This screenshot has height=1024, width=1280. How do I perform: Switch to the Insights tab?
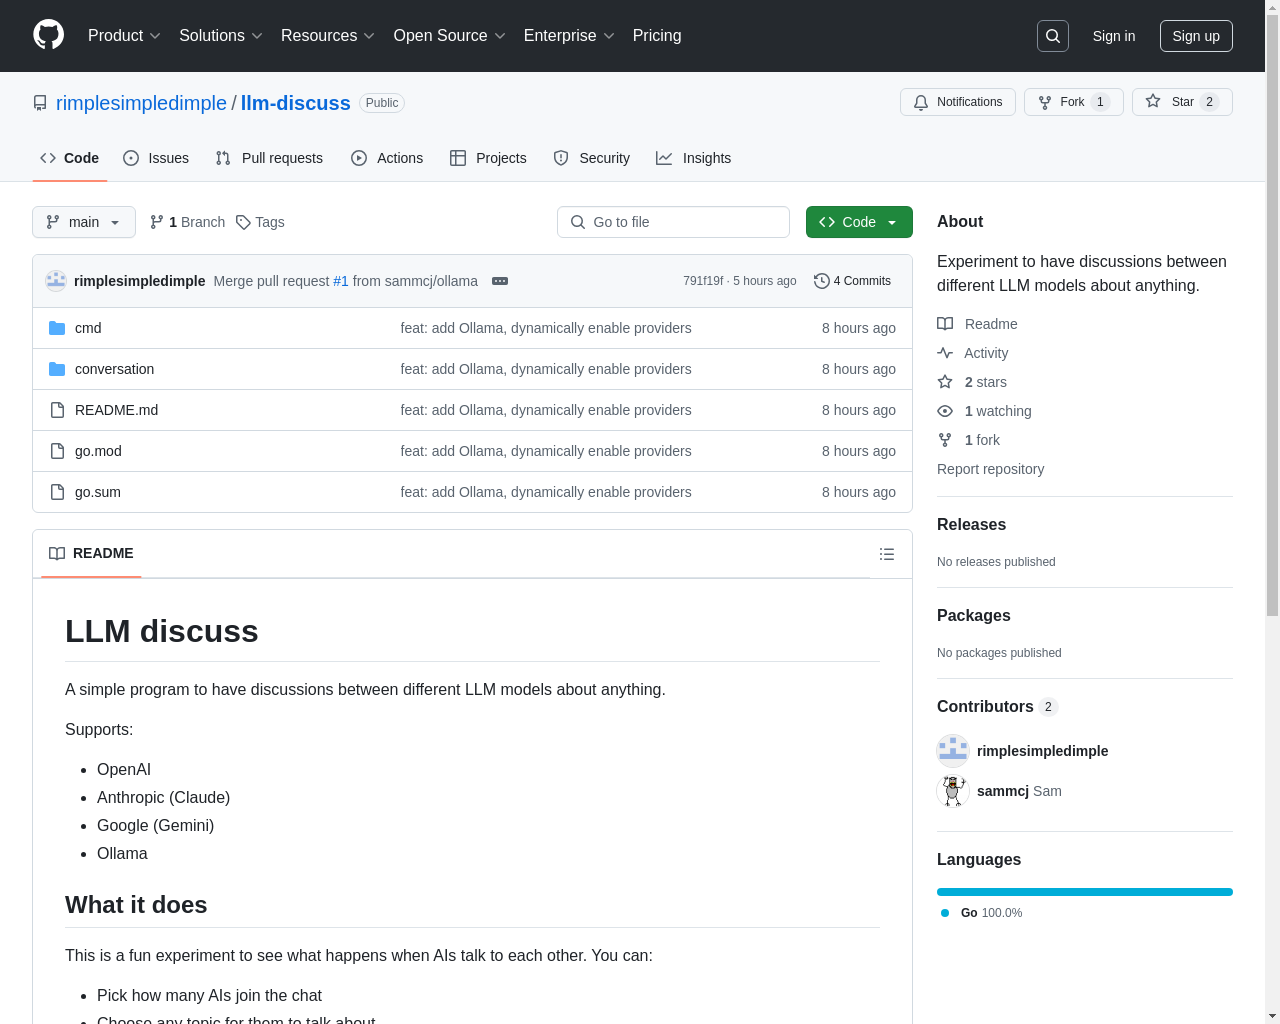[694, 158]
